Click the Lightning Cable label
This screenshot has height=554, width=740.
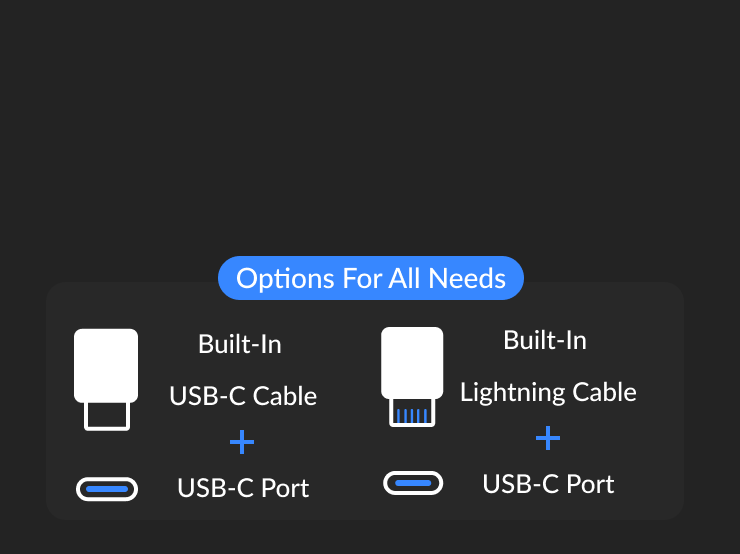coord(548,392)
